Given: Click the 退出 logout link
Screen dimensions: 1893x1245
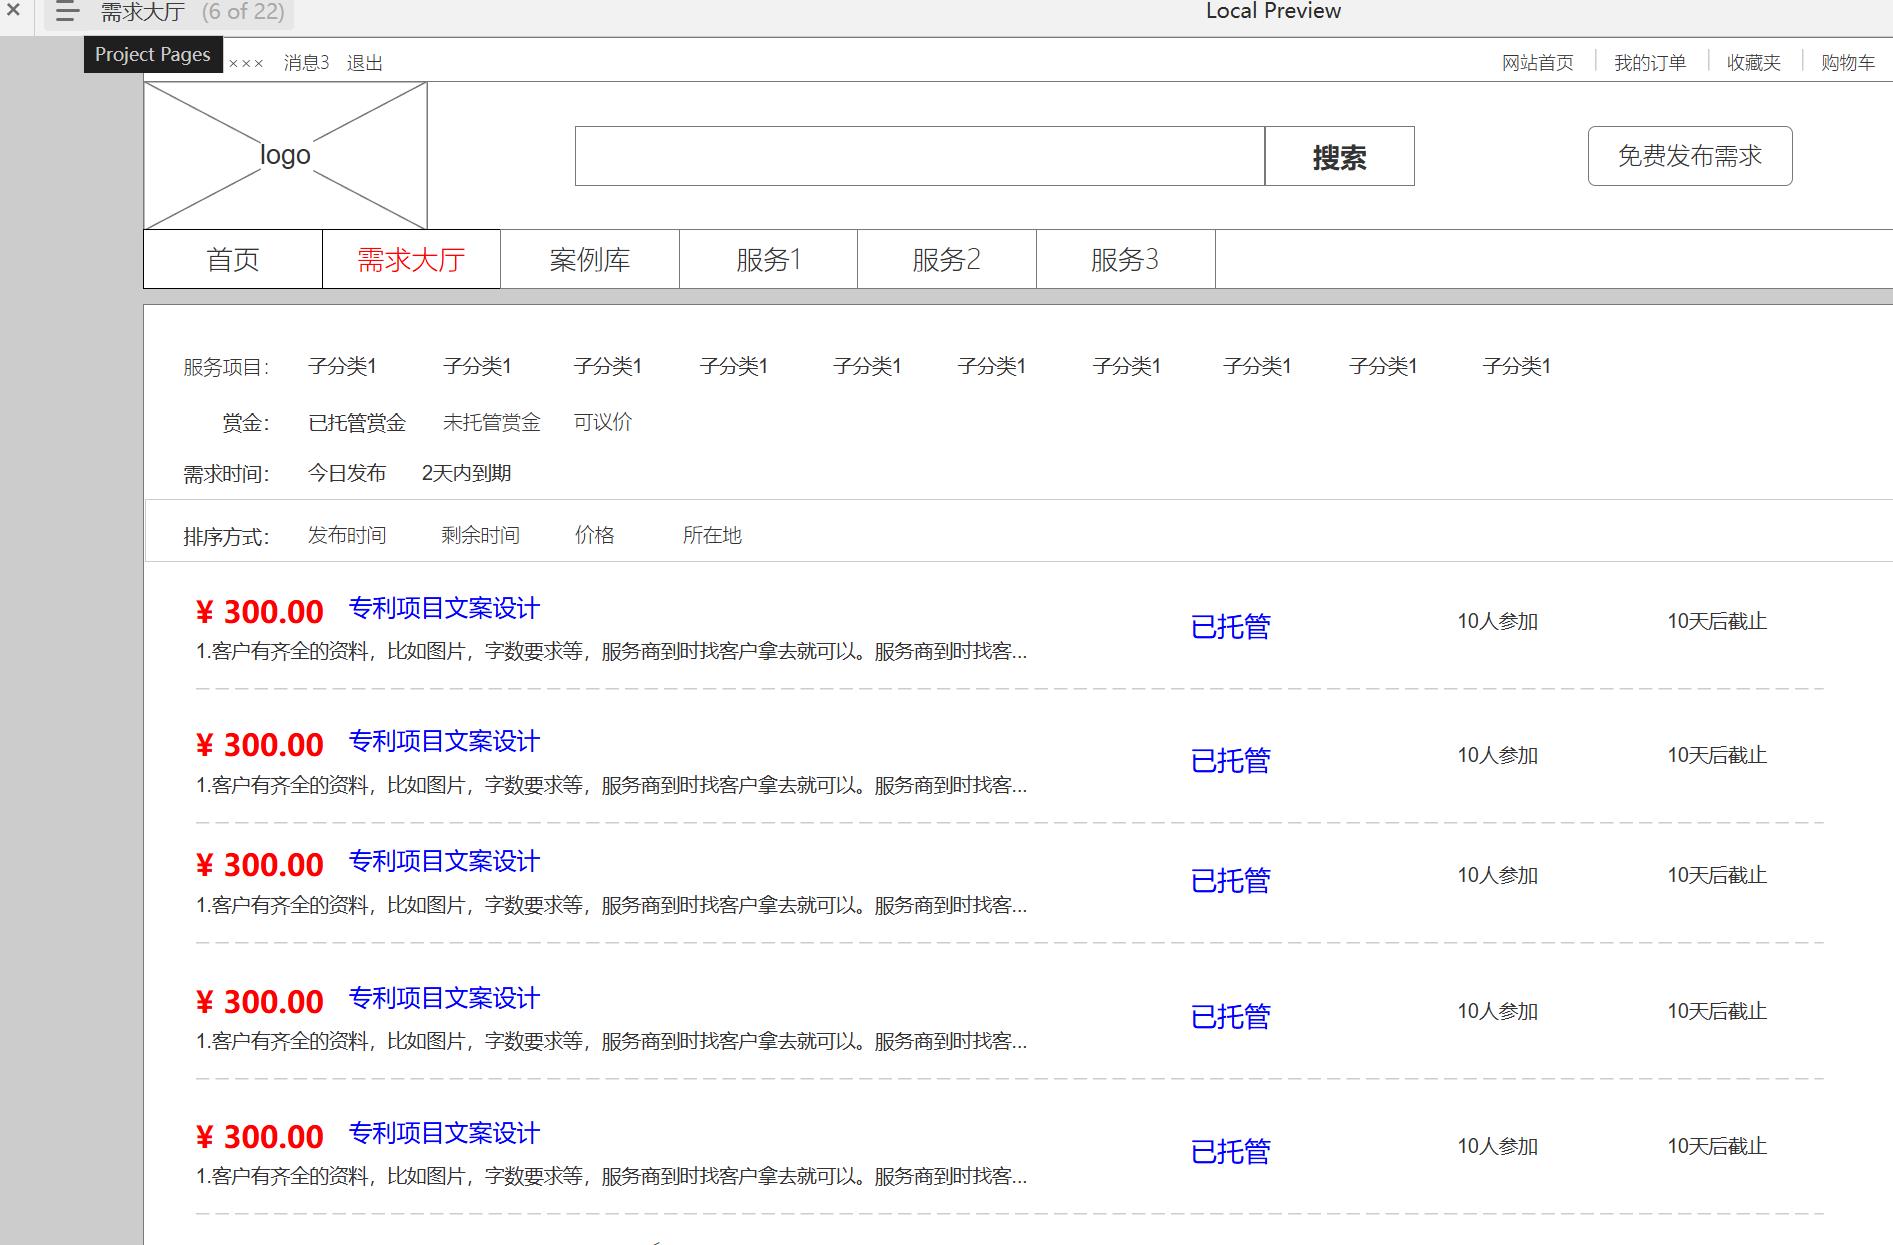Looking at the screenshot, I should [365, 63].
